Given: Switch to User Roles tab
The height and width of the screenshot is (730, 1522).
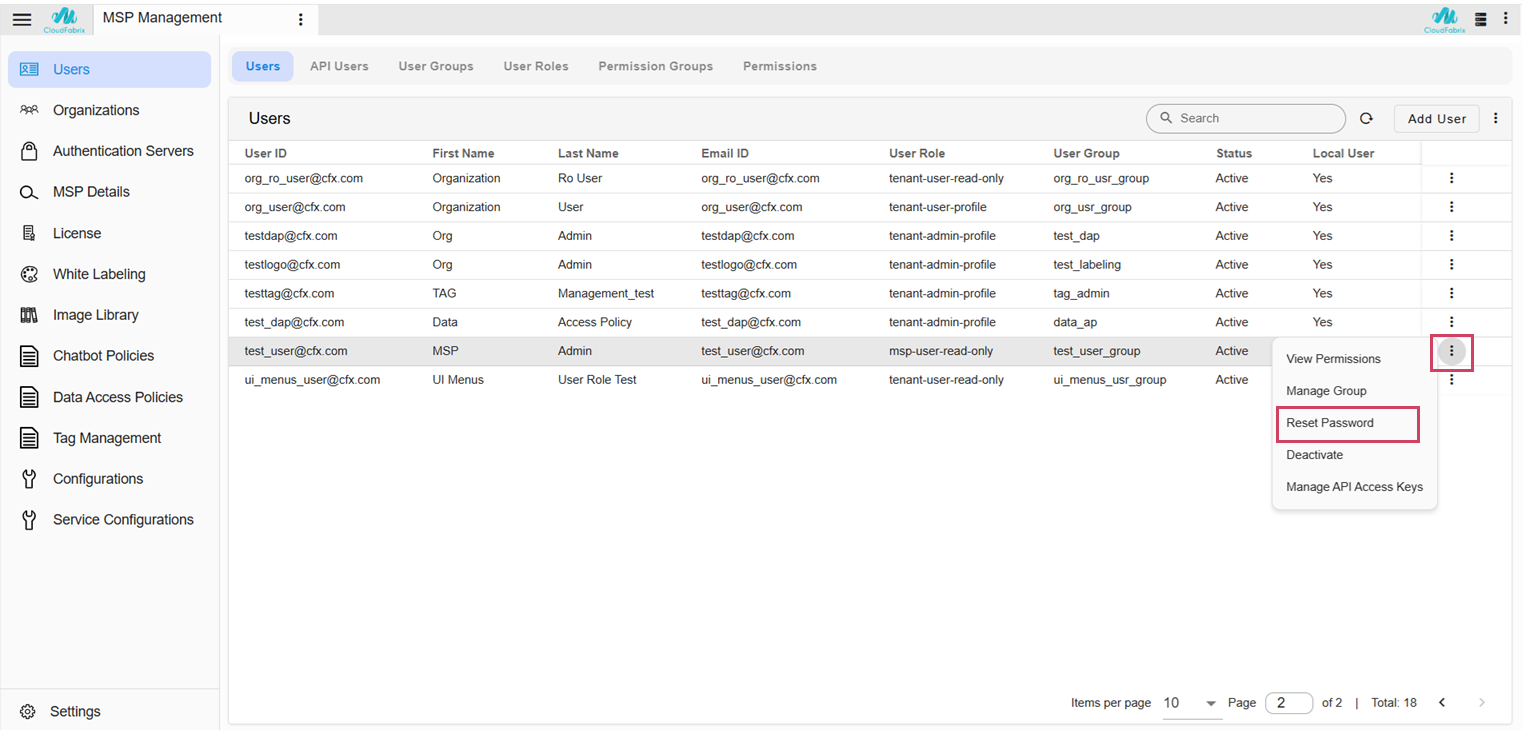Looking at the screenshot, I should (536, 66).
